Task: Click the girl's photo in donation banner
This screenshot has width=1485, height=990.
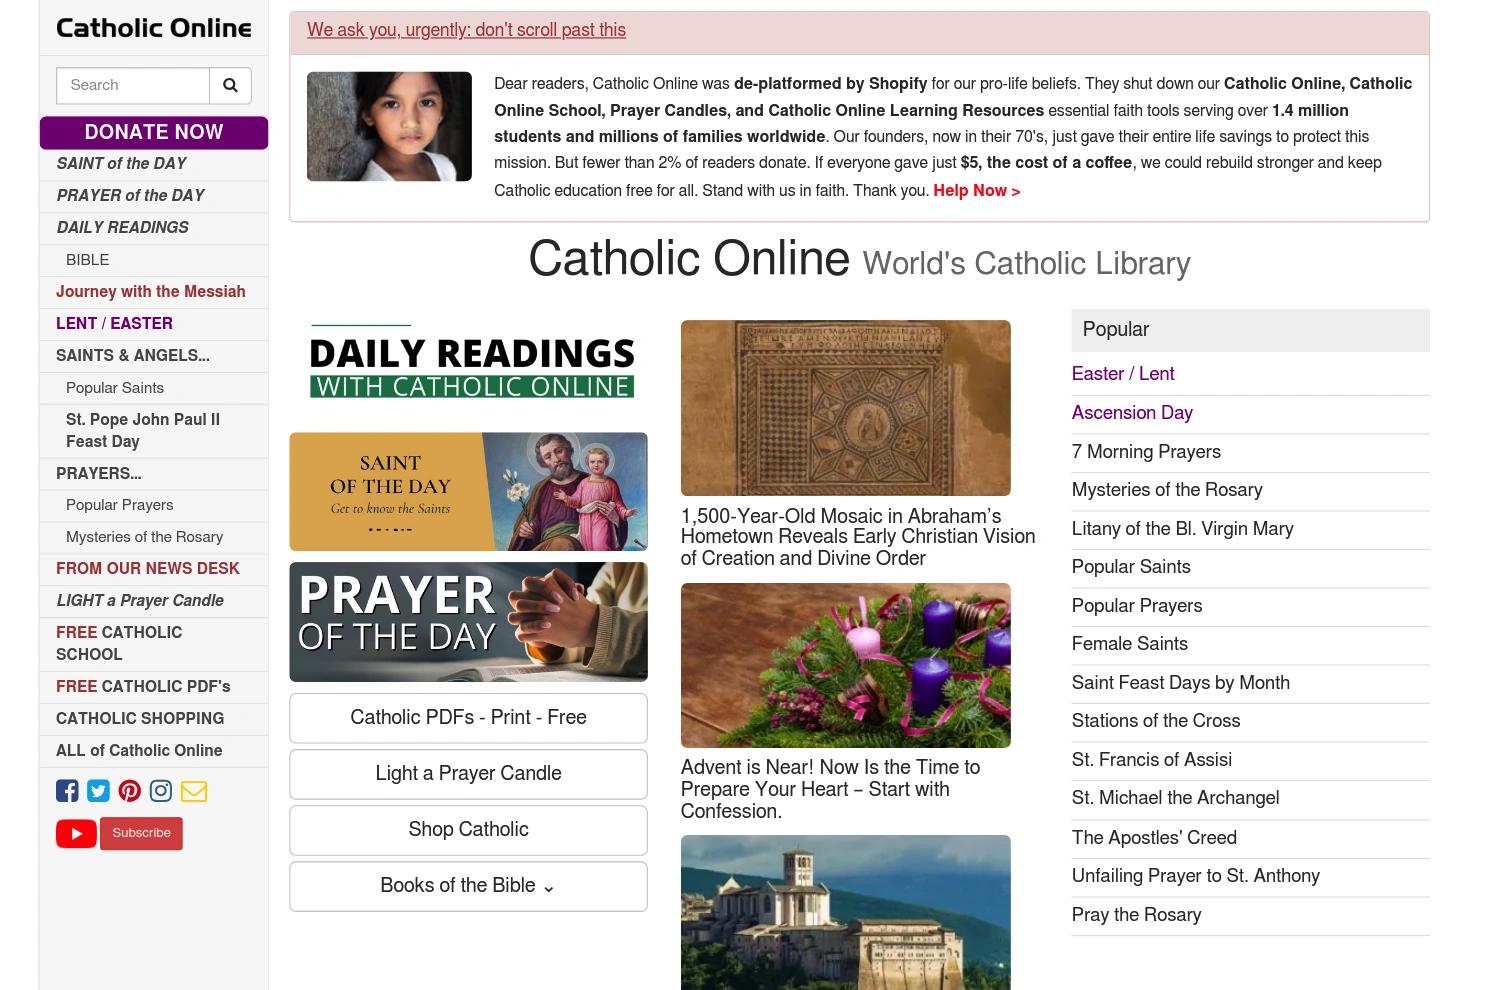Action: (x=389, y=126)
